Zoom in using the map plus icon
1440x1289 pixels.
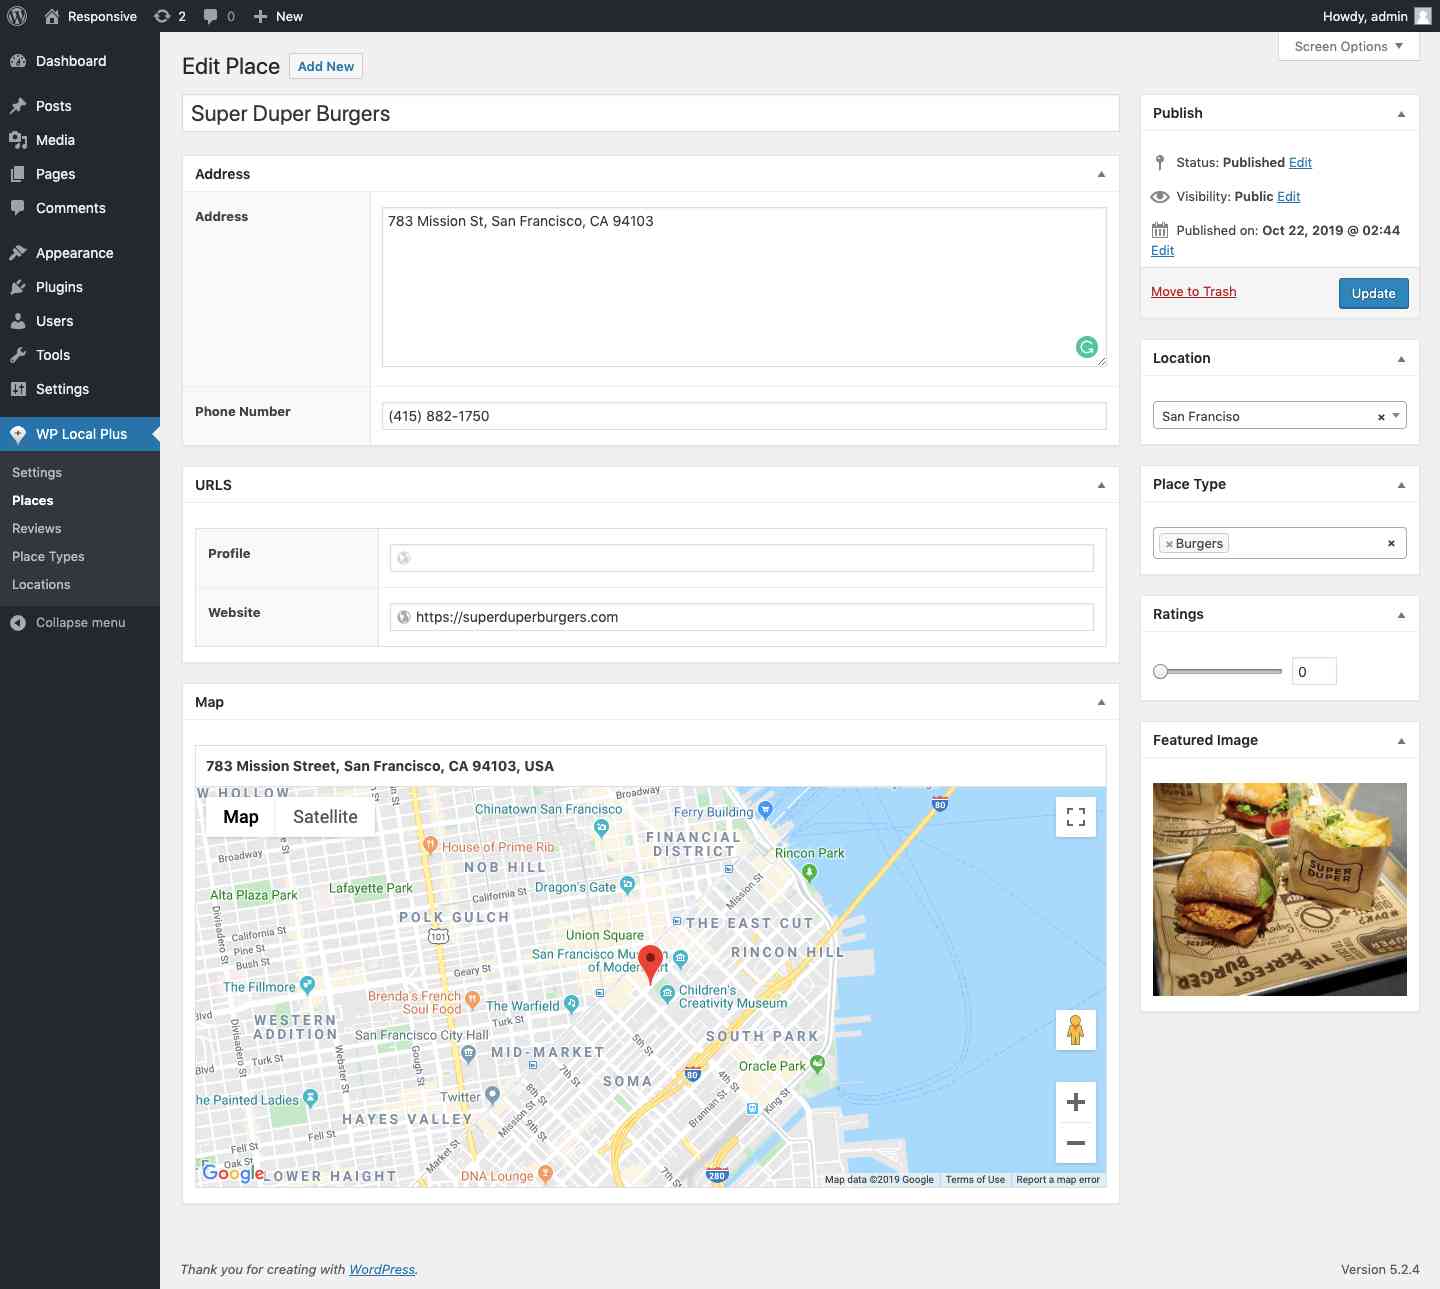click(x=1075, y=1101)
